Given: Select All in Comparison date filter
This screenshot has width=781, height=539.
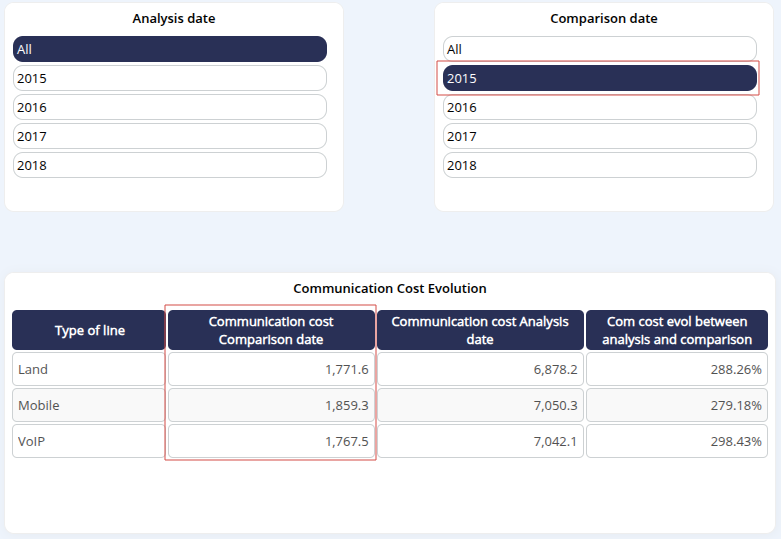Looking at the screenshot, I should (x=600, y=49).
